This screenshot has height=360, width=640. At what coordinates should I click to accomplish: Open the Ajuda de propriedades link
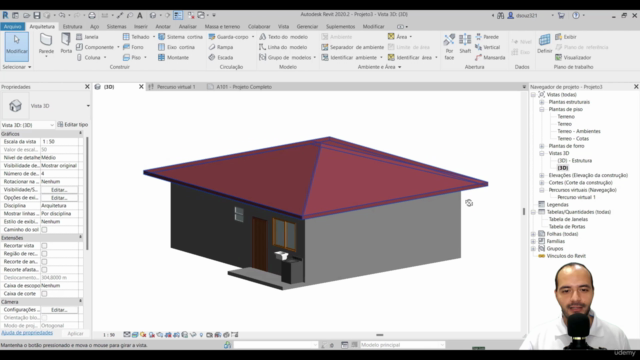27,333
